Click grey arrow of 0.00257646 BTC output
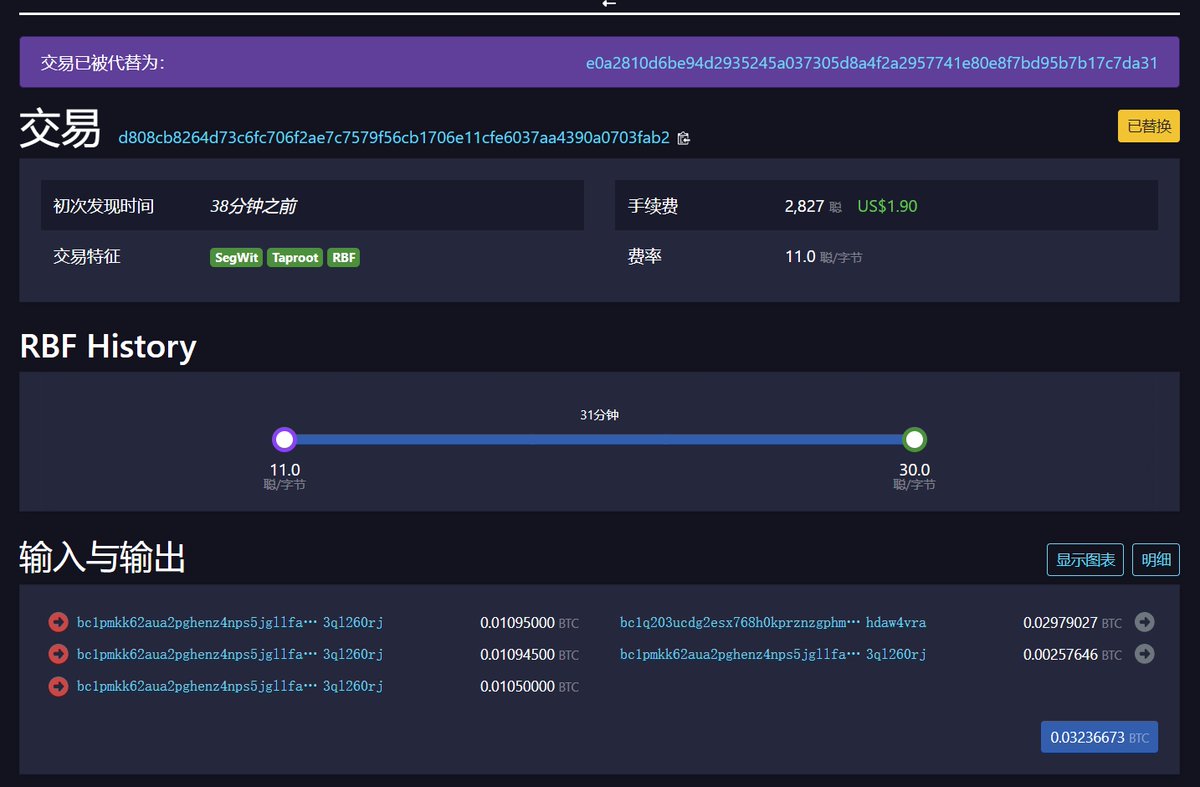The image size is (1200, 787). (x=1145, y=654)
